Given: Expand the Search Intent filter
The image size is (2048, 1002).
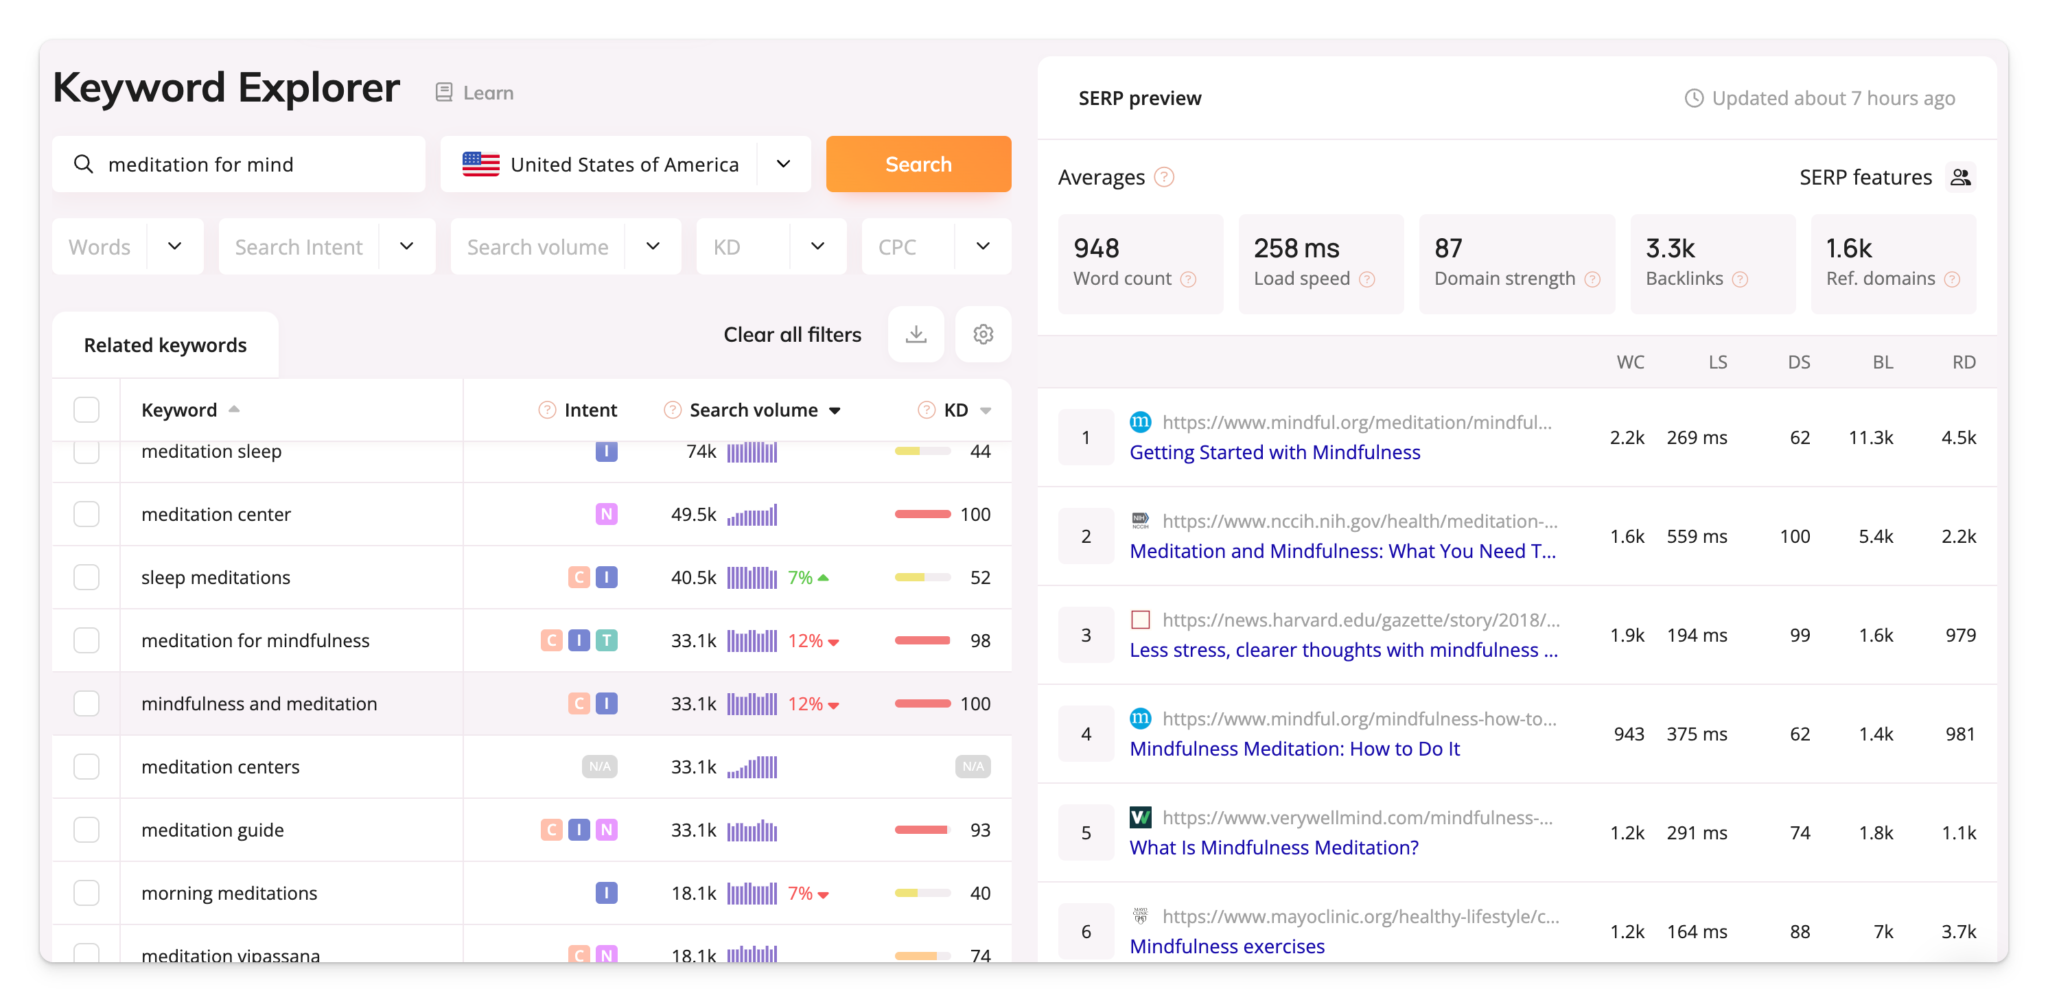Looking at the screenshot, I should pyautogui.click(x=325, y=246).
